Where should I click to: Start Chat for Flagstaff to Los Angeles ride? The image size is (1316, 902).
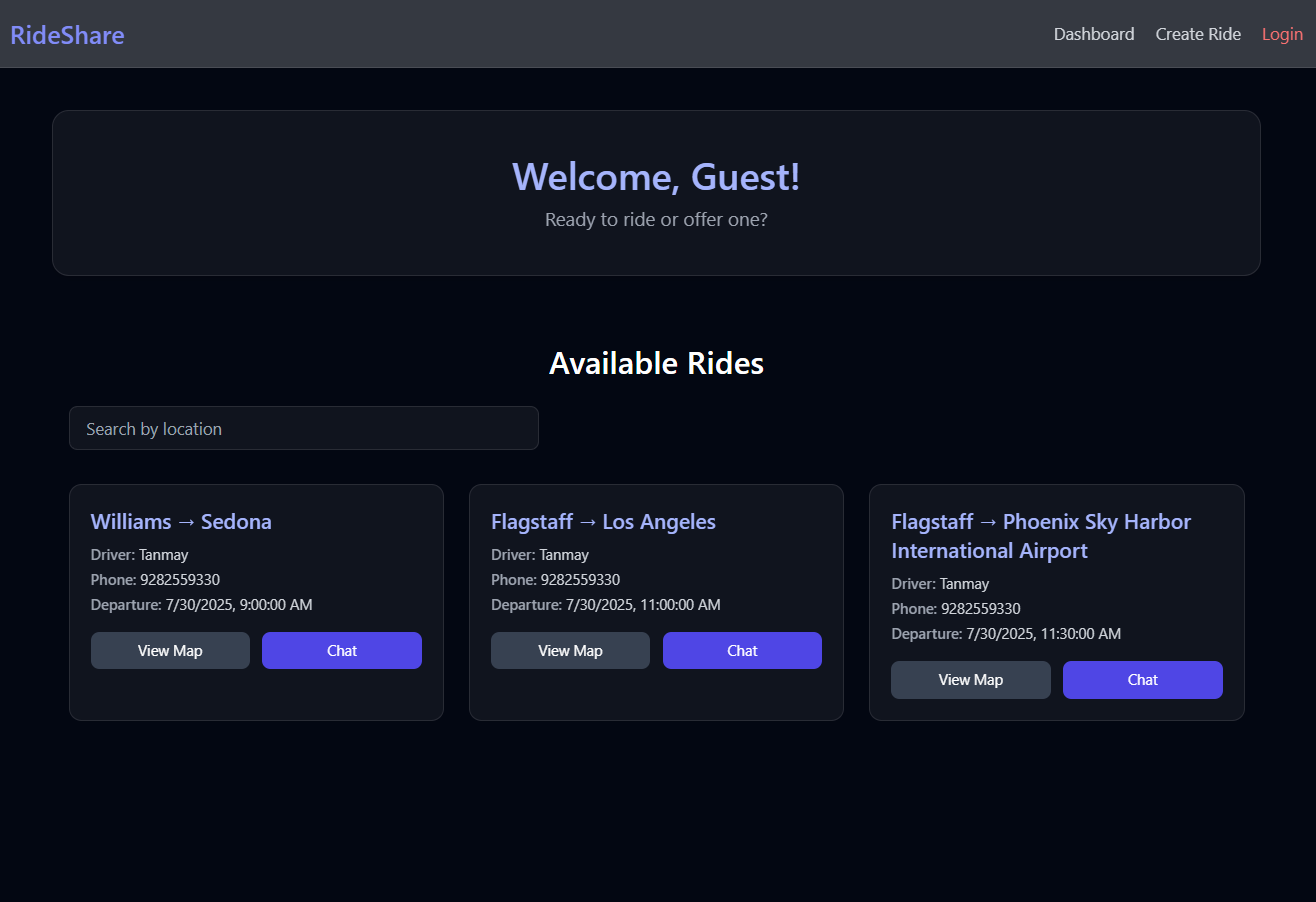point(742,650)
